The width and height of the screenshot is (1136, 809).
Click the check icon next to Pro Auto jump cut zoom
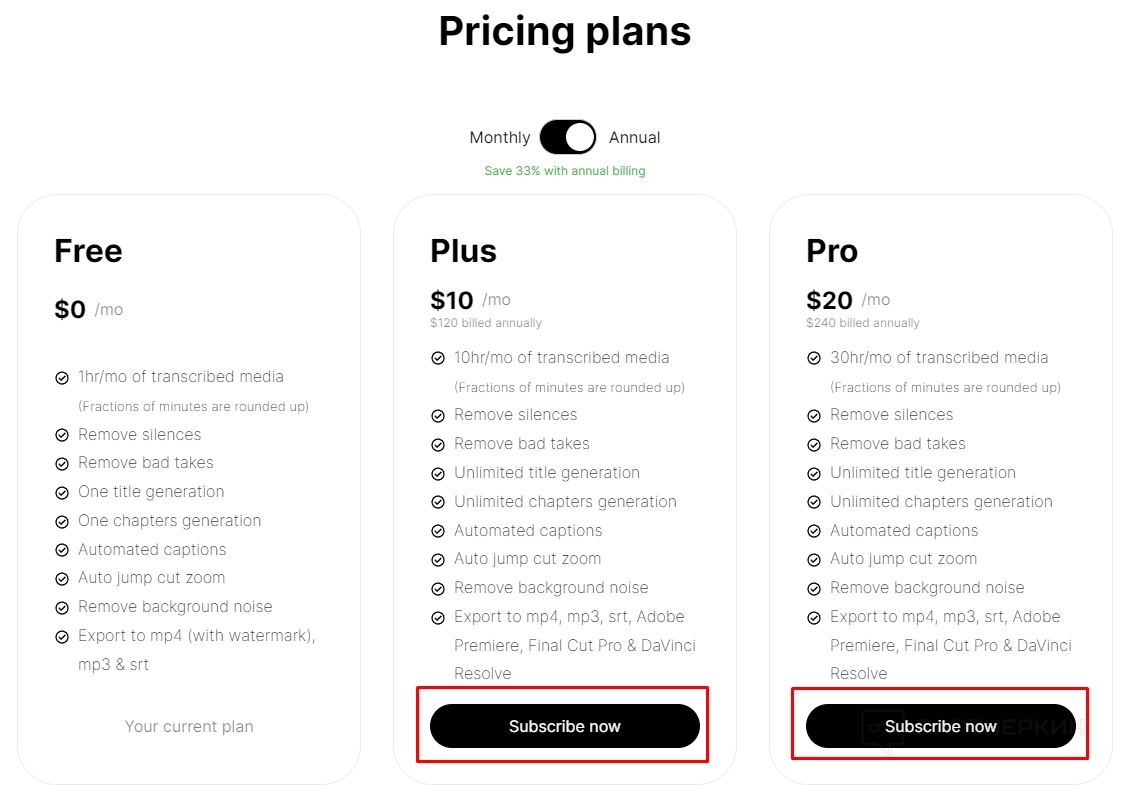(x=814, y=560)
